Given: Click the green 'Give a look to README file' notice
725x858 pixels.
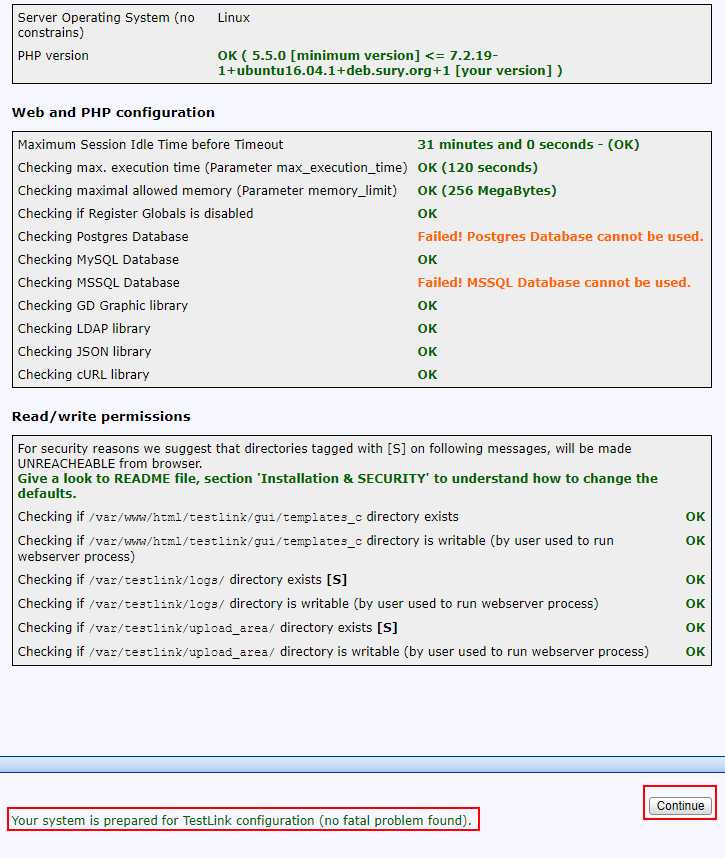Looking at the screenshot, I should click(x=338, y=485).
